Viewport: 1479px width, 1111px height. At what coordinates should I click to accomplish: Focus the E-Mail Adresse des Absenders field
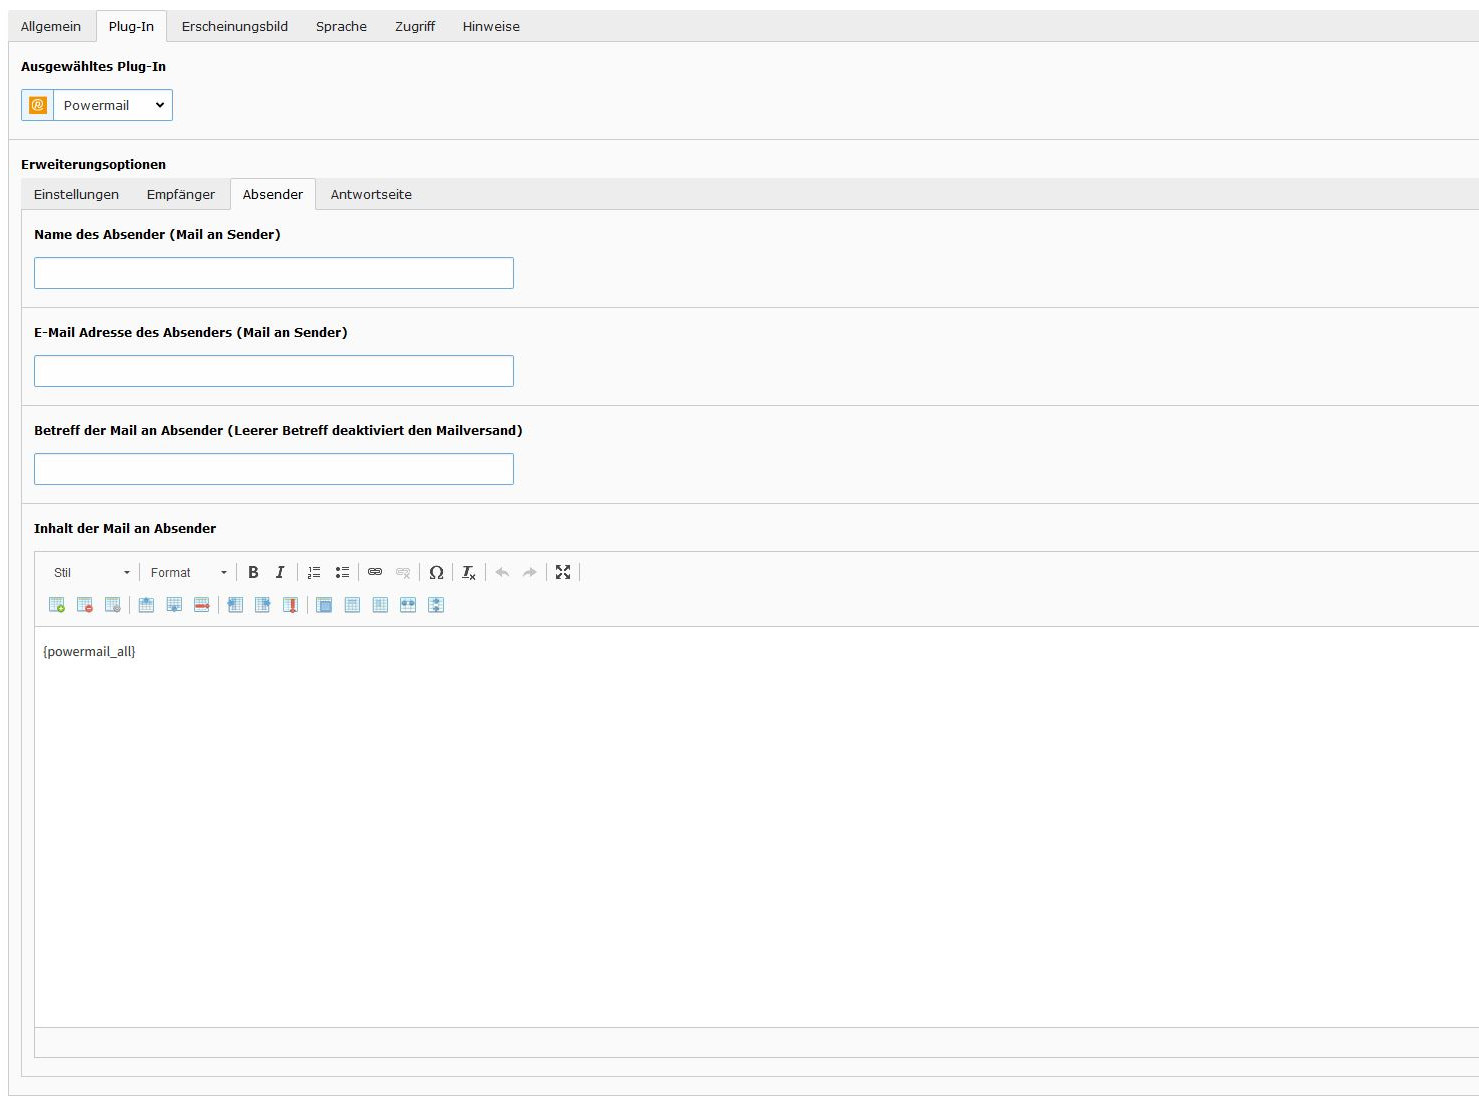click(x=274, y=371)
